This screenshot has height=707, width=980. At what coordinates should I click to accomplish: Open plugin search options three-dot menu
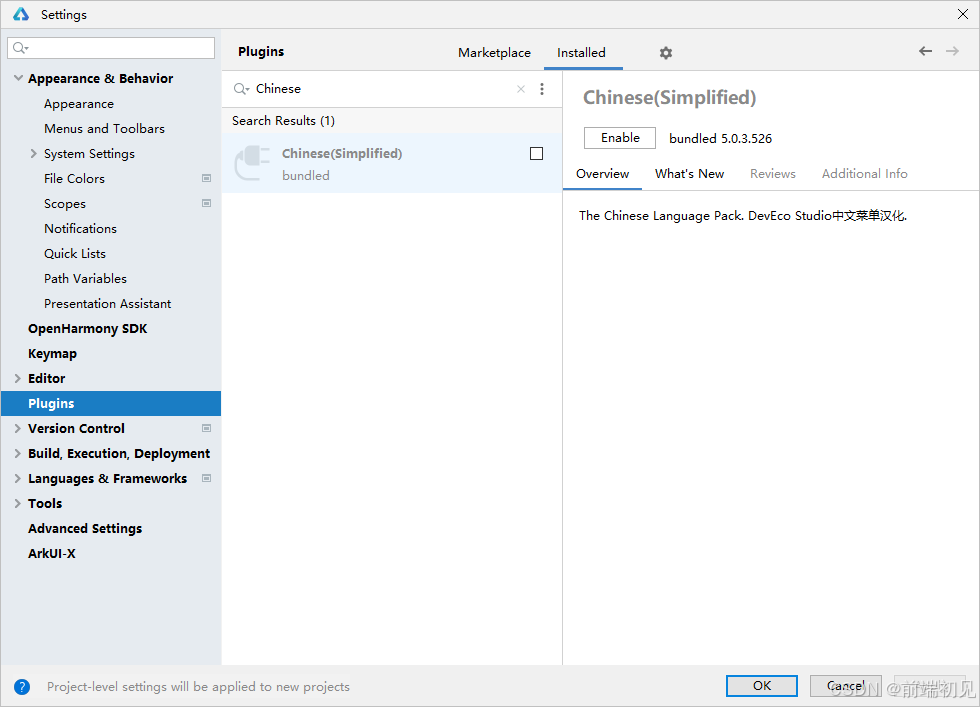542,89
